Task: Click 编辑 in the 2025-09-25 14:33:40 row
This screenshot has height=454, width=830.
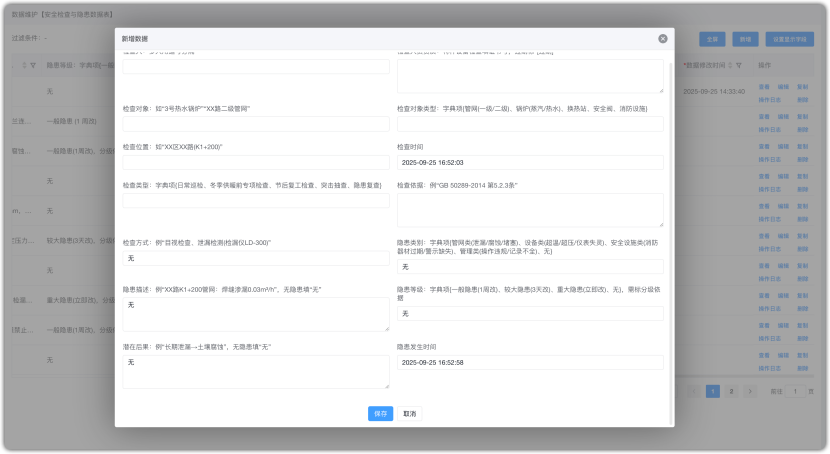Action: [x=783, y=87]
